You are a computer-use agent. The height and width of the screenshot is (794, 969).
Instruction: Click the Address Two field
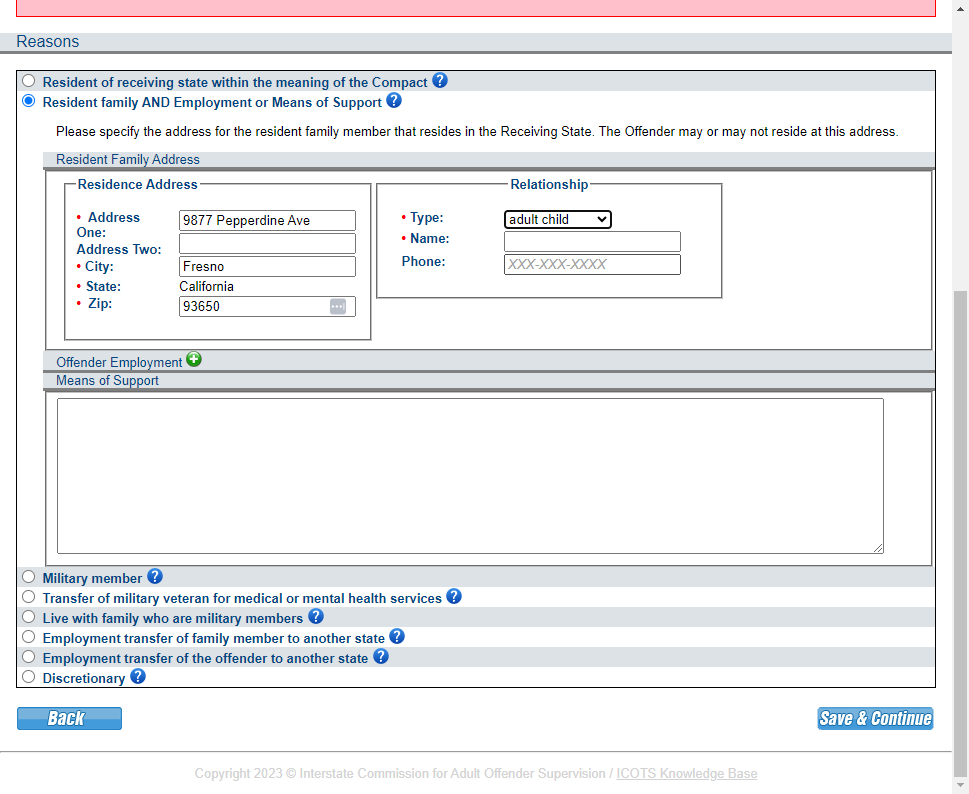tap(267, 243)
